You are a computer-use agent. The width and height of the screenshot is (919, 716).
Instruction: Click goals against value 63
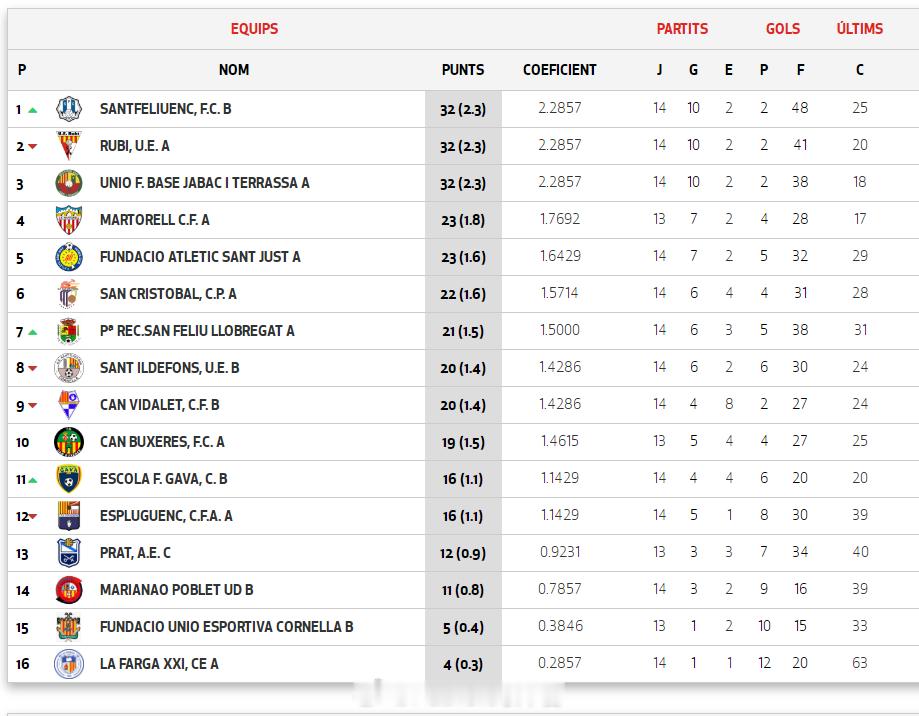pyautogui.click(x=860, y=663)
